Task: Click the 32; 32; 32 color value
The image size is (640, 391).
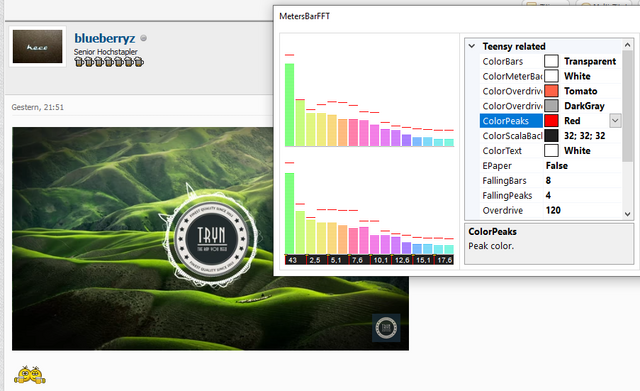Action: pos(584,136)
